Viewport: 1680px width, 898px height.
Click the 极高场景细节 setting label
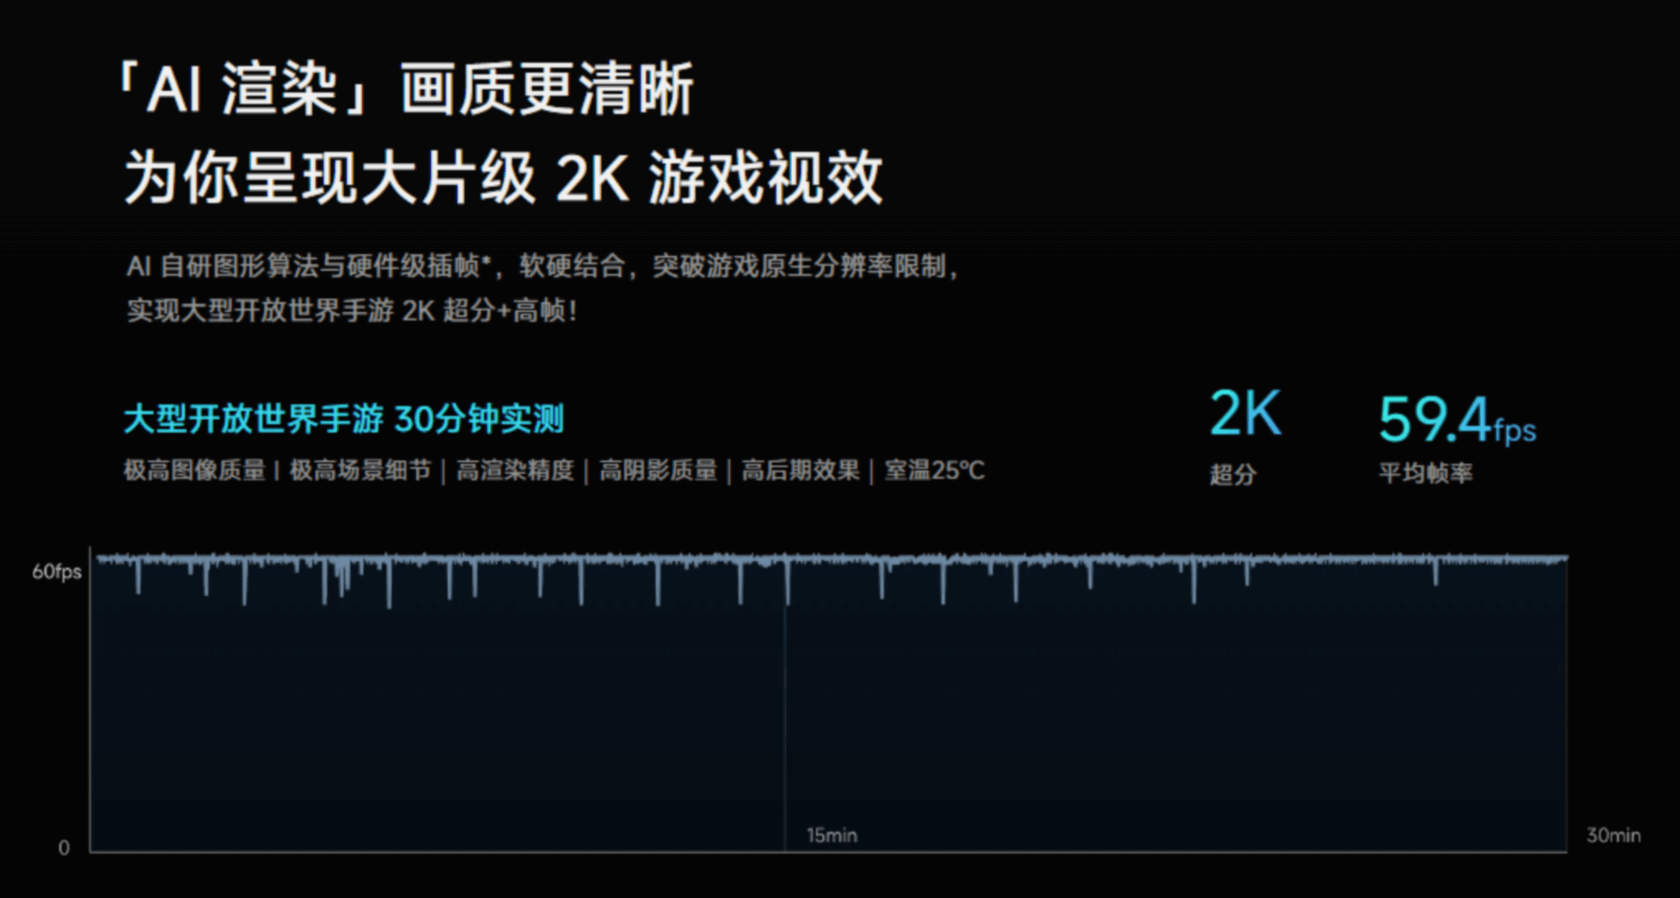tap(360, 470)
